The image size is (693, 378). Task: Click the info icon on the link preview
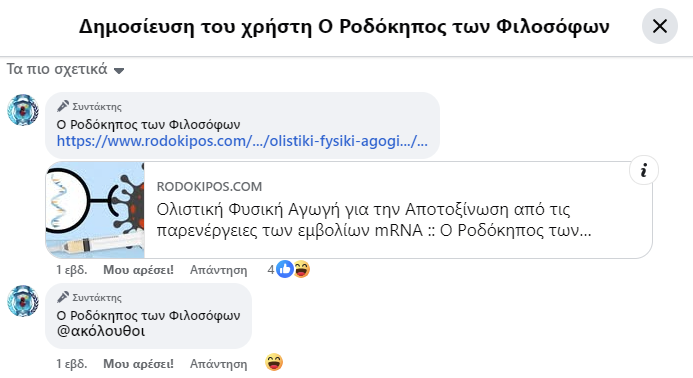coord(644,170)
